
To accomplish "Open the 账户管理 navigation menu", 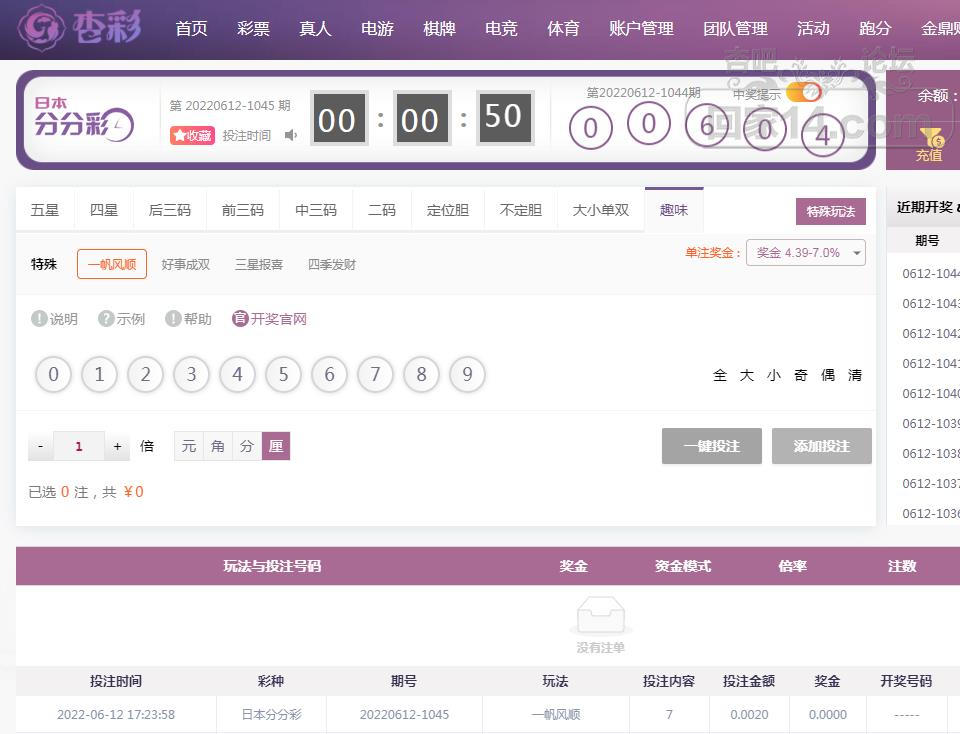I will tap(641, 28).
